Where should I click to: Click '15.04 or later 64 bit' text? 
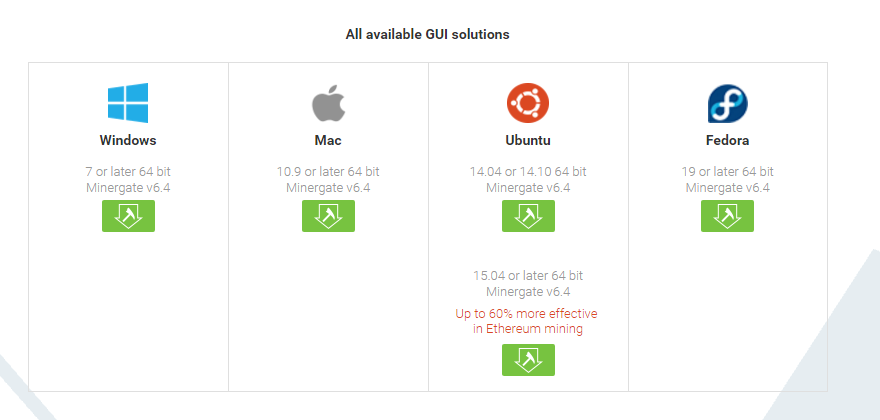click(x=528, y=275)
